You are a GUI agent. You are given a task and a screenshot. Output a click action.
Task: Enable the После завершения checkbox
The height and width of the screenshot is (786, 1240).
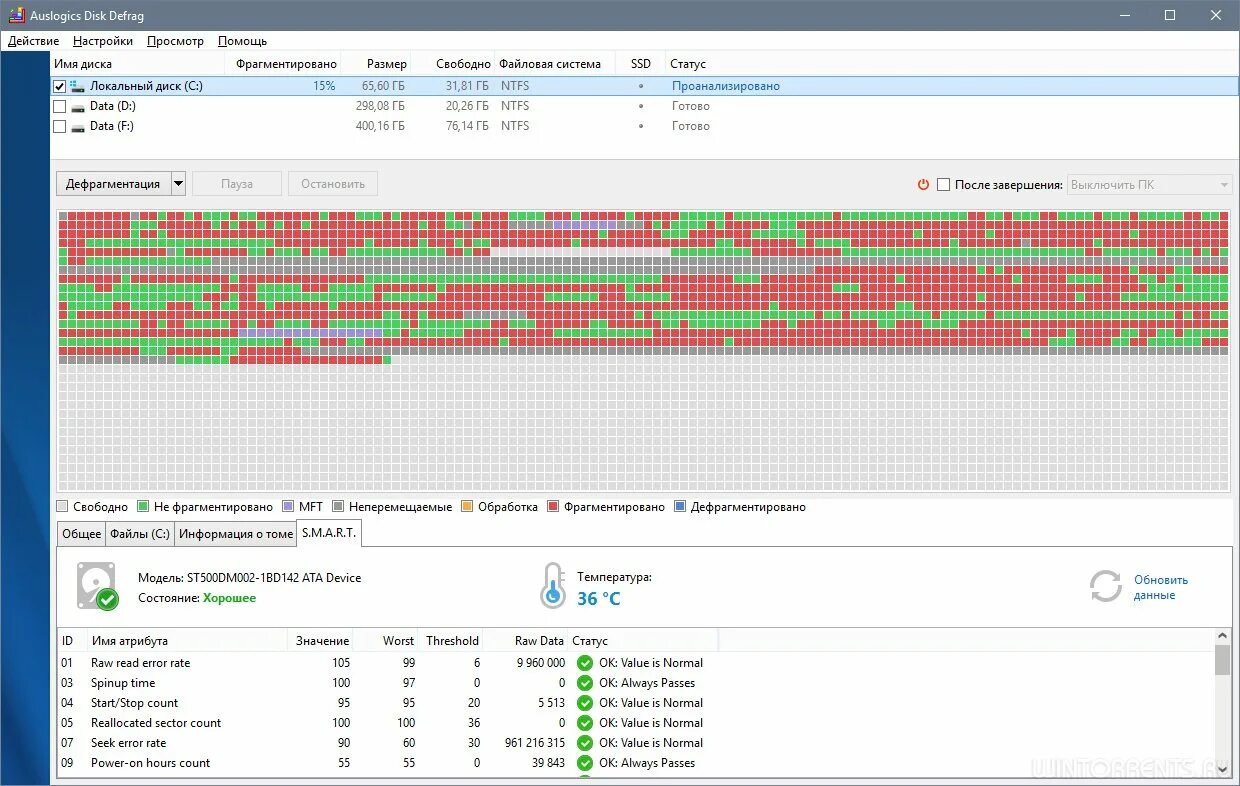pyautogui.click(x=943, y=184)
